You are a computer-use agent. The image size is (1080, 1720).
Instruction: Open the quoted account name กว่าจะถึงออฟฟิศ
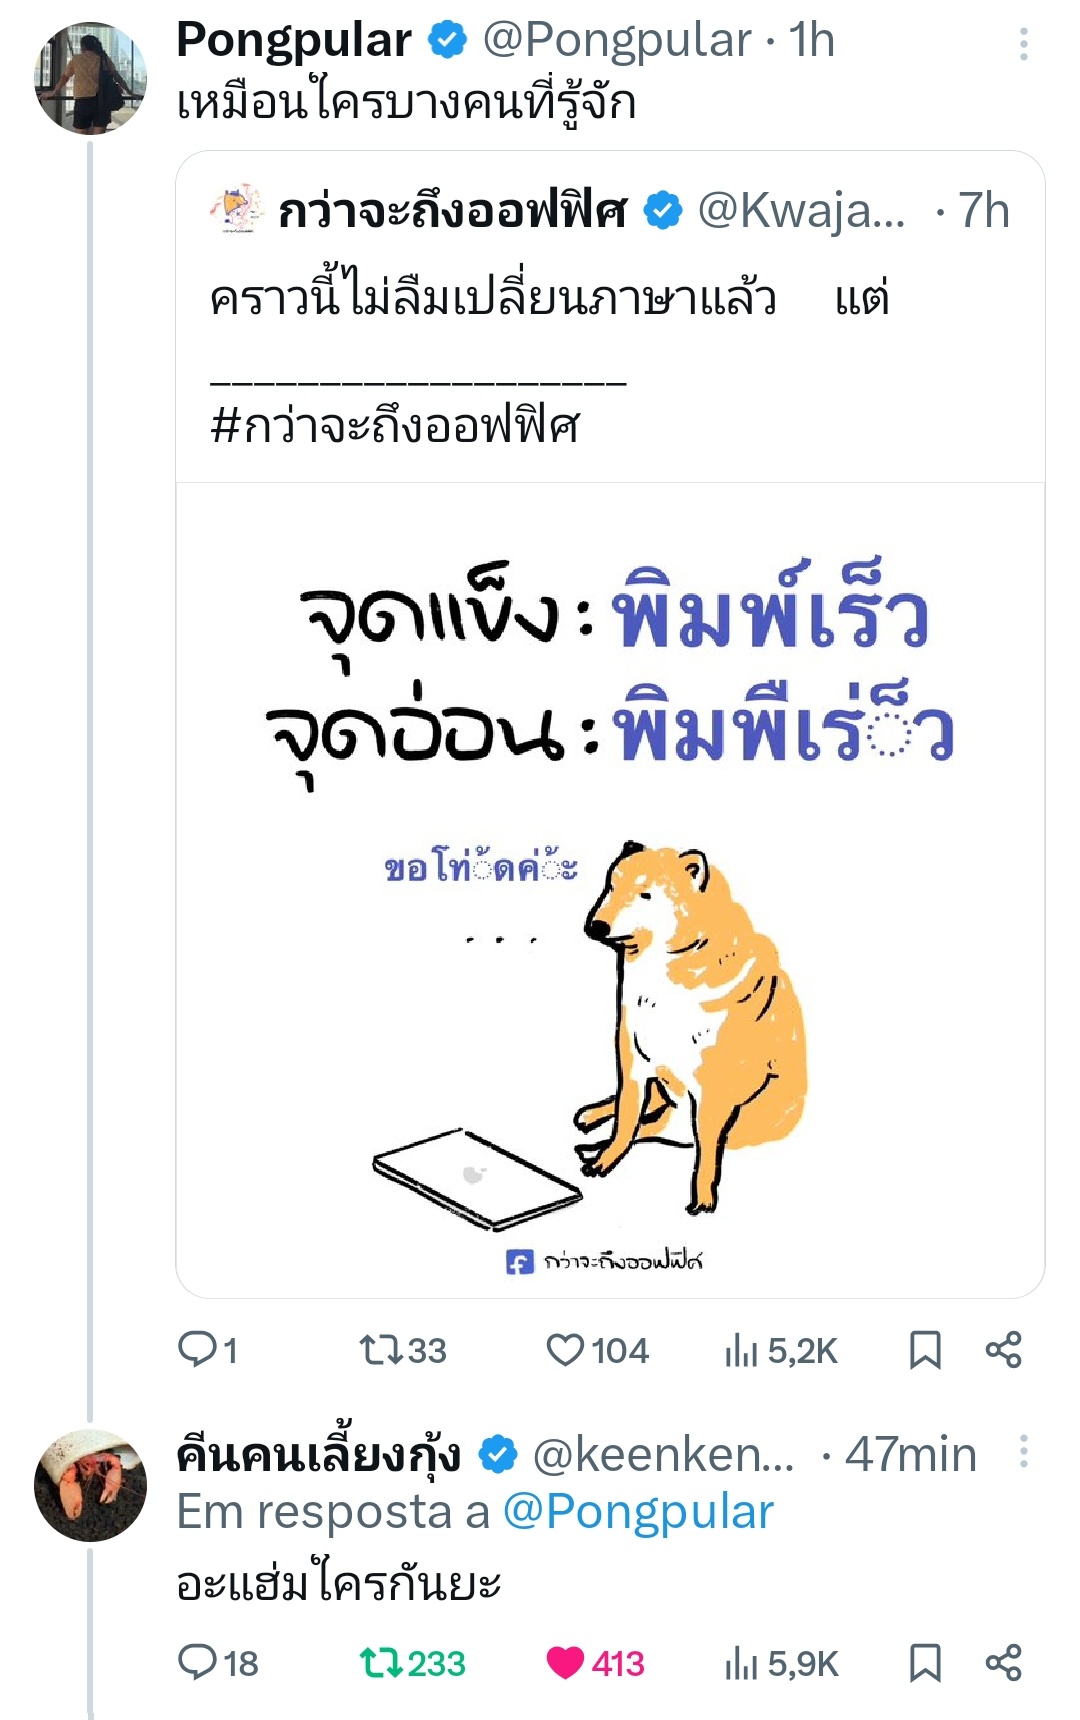click(x=452, y=211)
